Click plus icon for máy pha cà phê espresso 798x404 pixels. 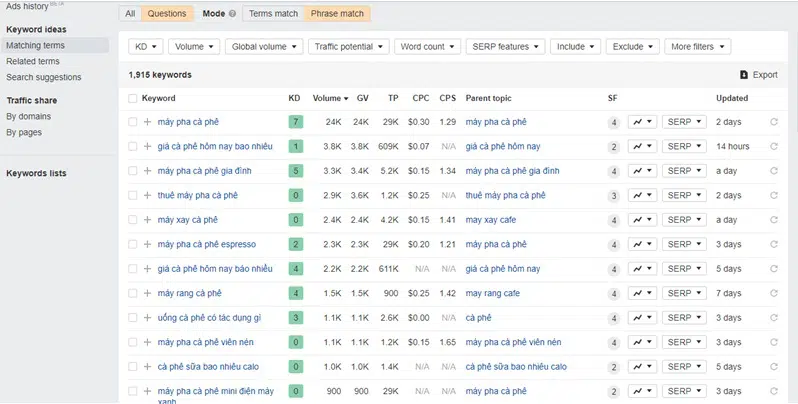pos(148,244)
